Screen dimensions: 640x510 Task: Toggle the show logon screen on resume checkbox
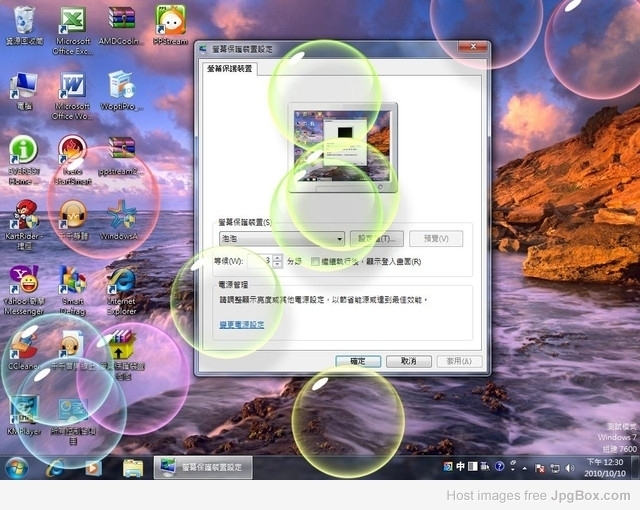click(x=315, y=262)
